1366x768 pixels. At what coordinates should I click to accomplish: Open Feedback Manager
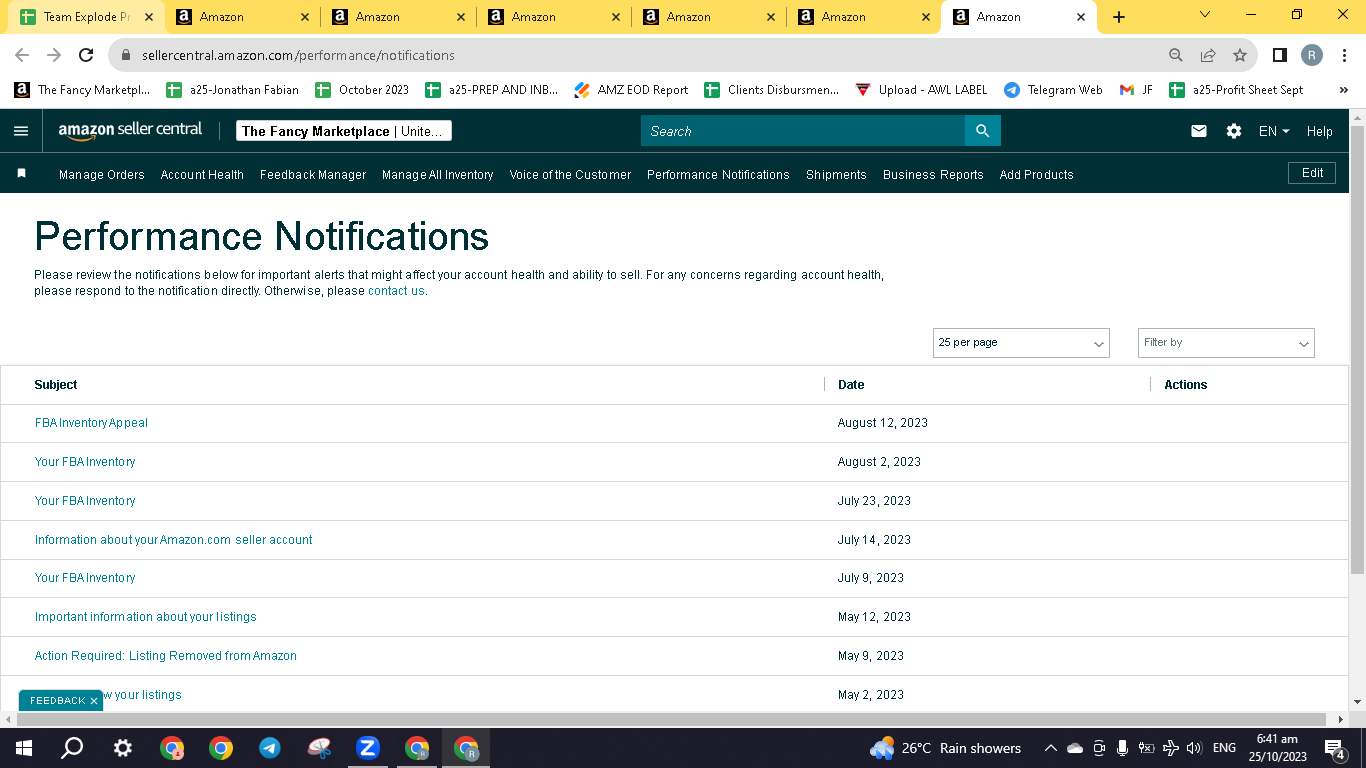coord(313,175)
